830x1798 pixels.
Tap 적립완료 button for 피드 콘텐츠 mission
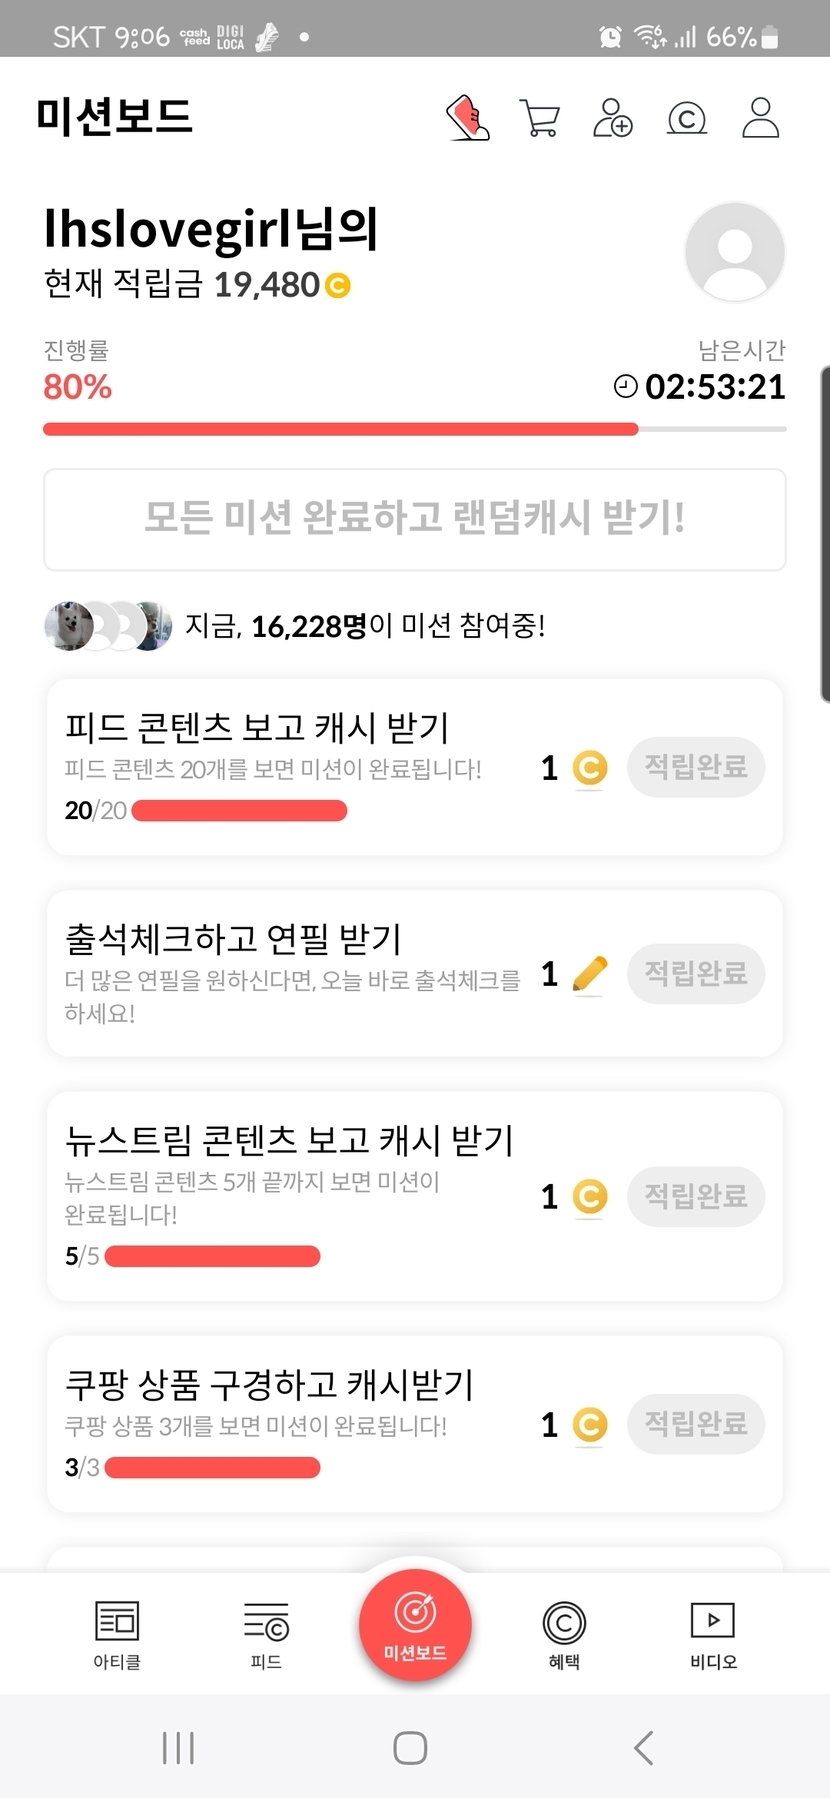pos(696,767)
